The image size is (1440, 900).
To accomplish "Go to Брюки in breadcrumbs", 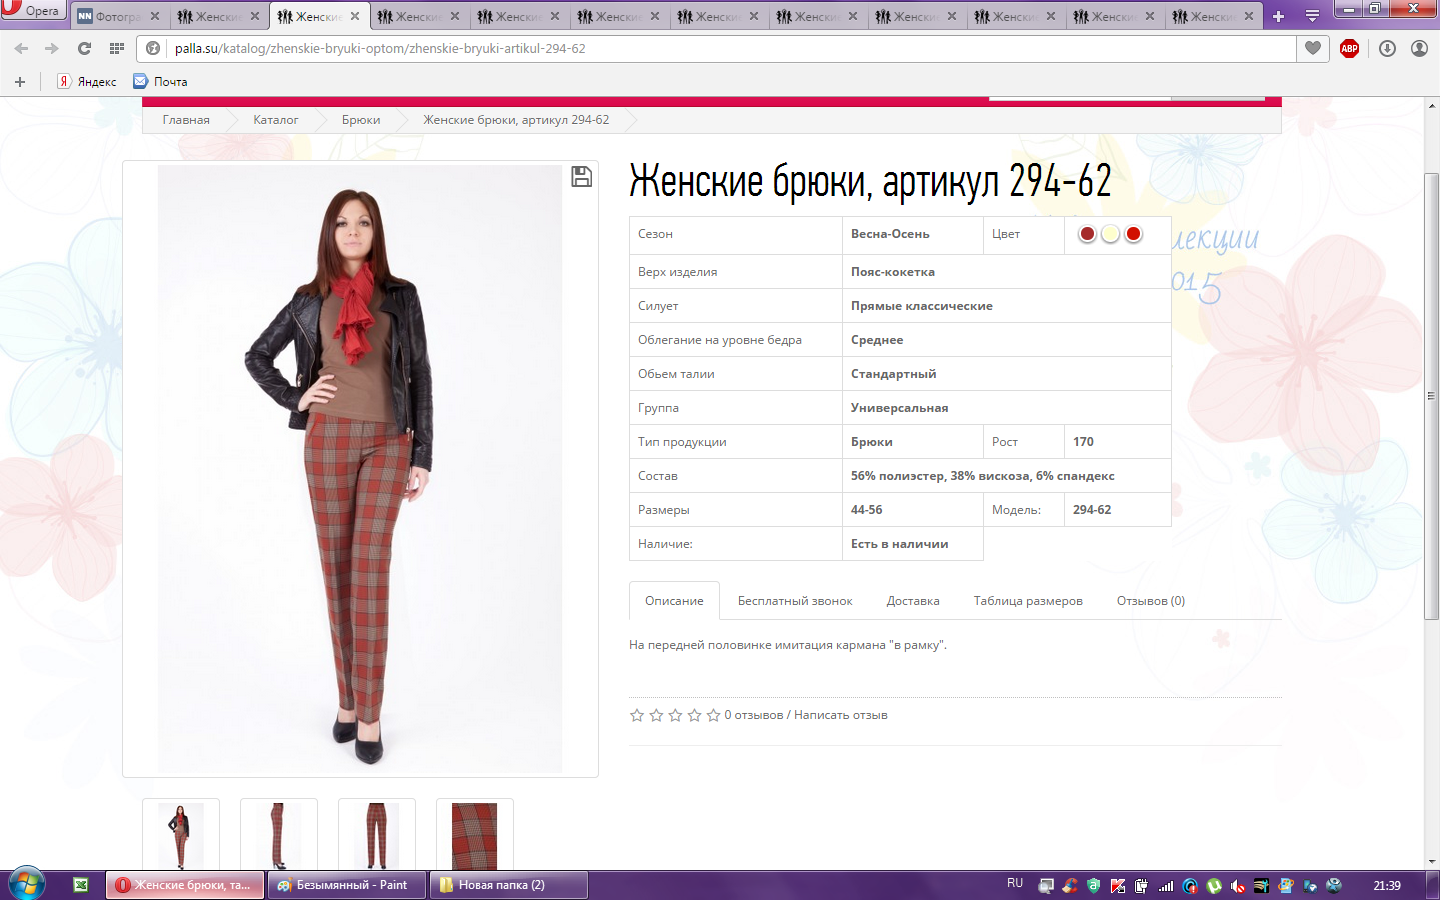I will 361,120.
